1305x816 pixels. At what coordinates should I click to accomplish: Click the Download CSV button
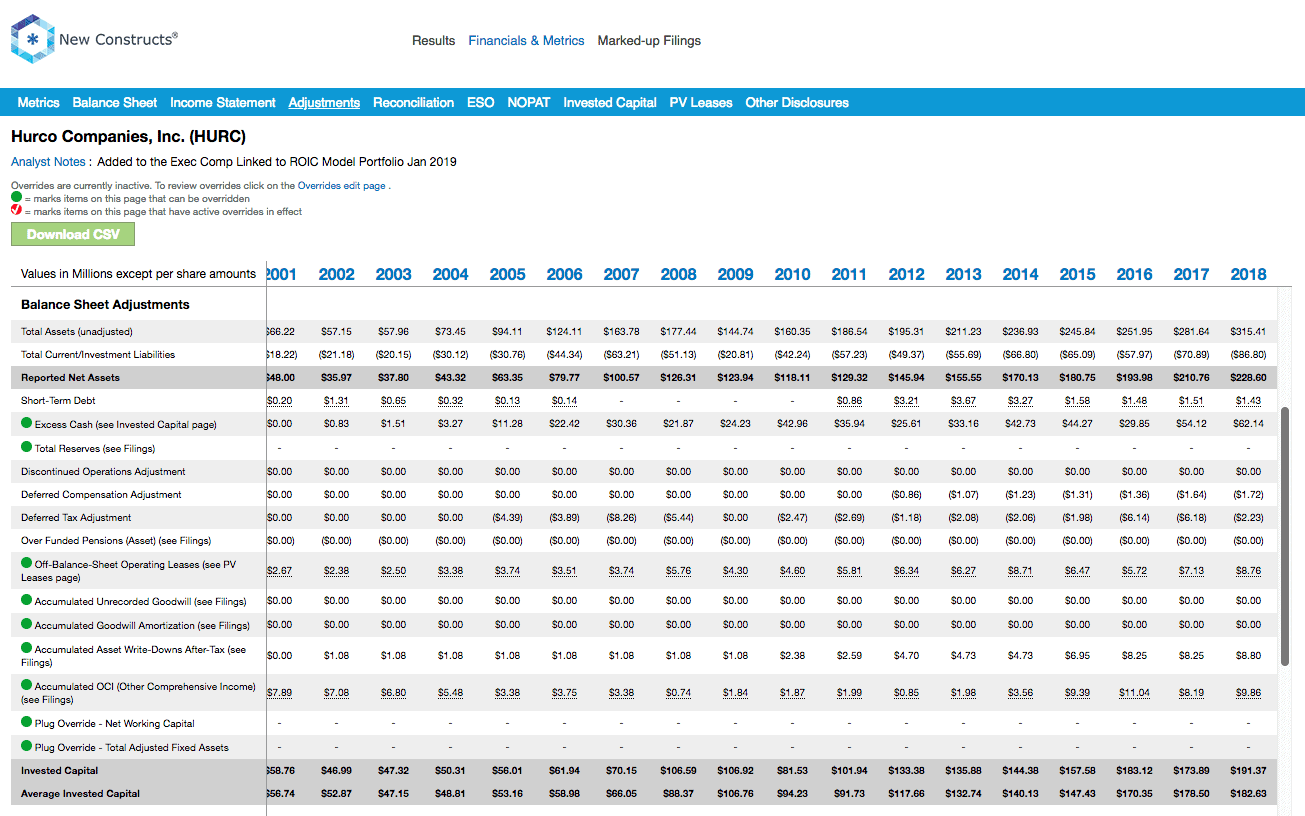click(x=73, y=234)
